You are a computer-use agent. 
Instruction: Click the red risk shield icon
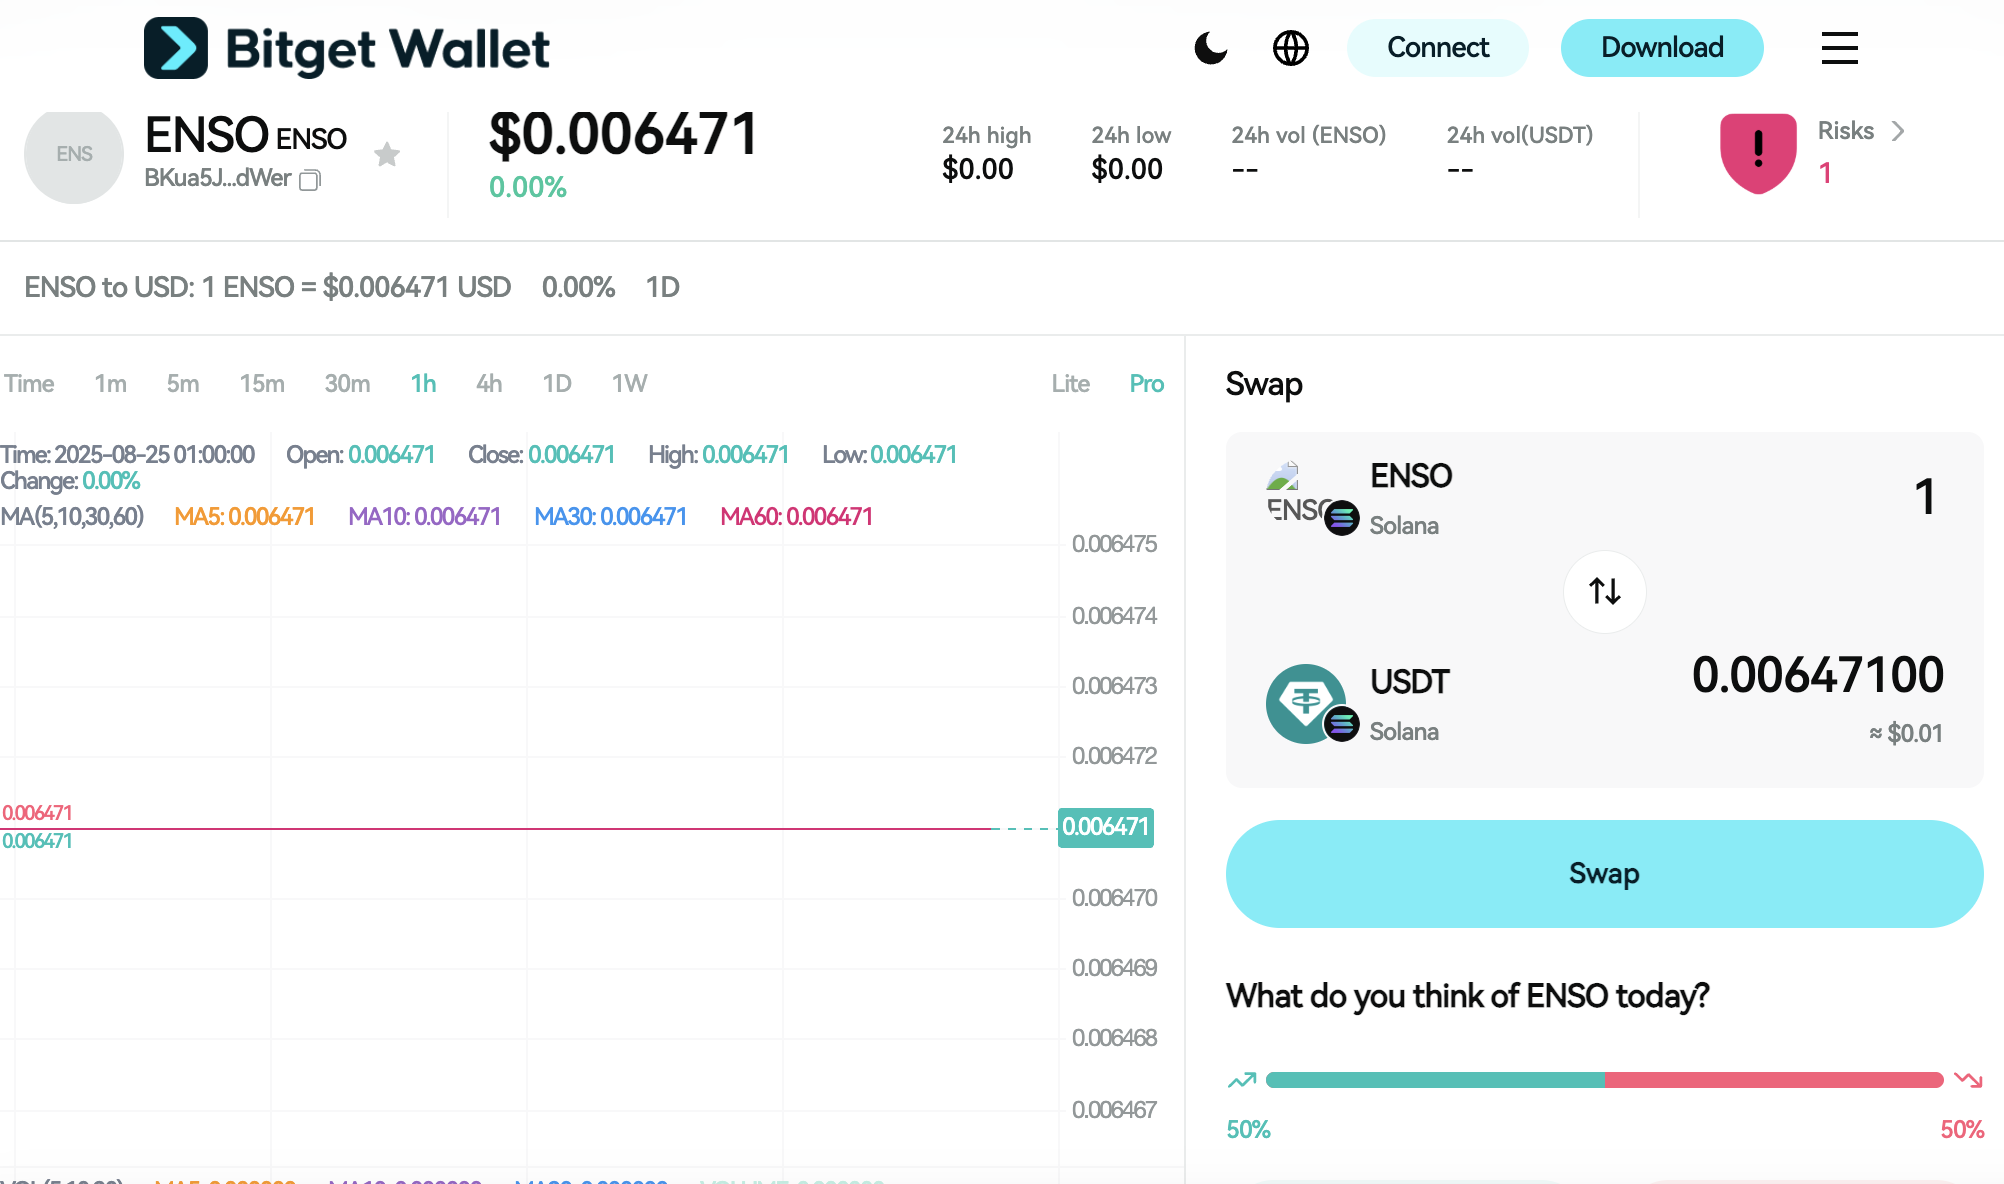[x=1758, y=152]
